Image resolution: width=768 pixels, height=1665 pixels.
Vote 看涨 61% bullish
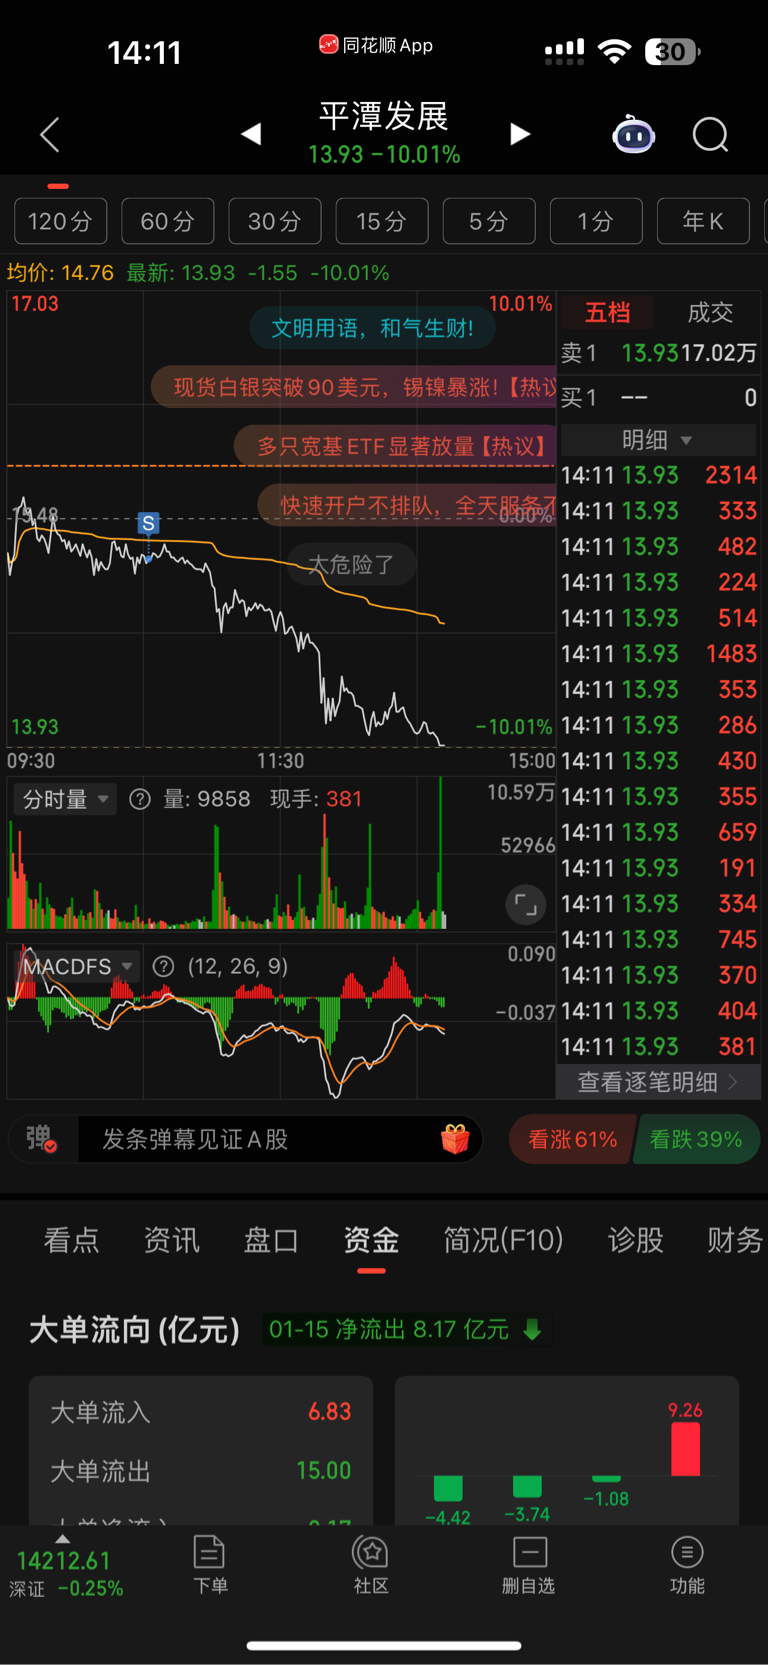coord(572,1139)
